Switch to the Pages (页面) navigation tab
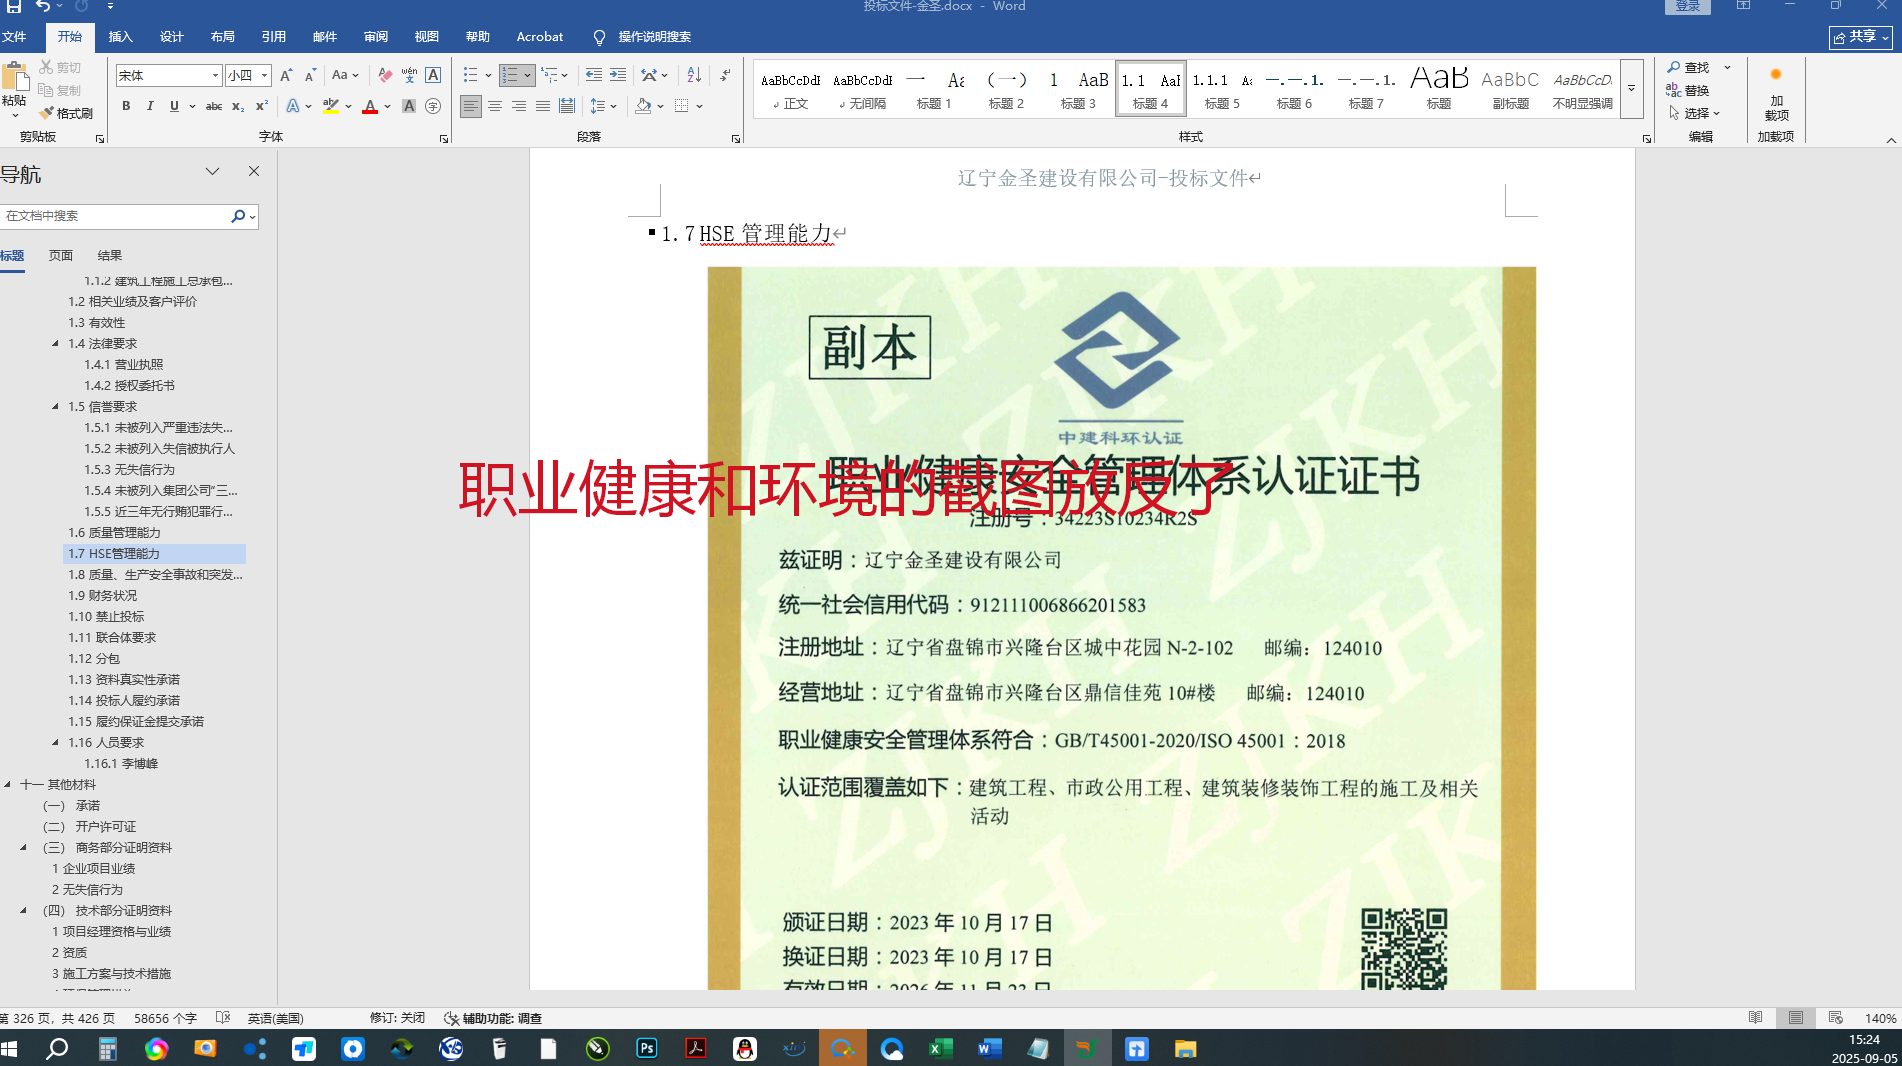This screenshot has width=1902, height=1066. click(x=61, y=256)
